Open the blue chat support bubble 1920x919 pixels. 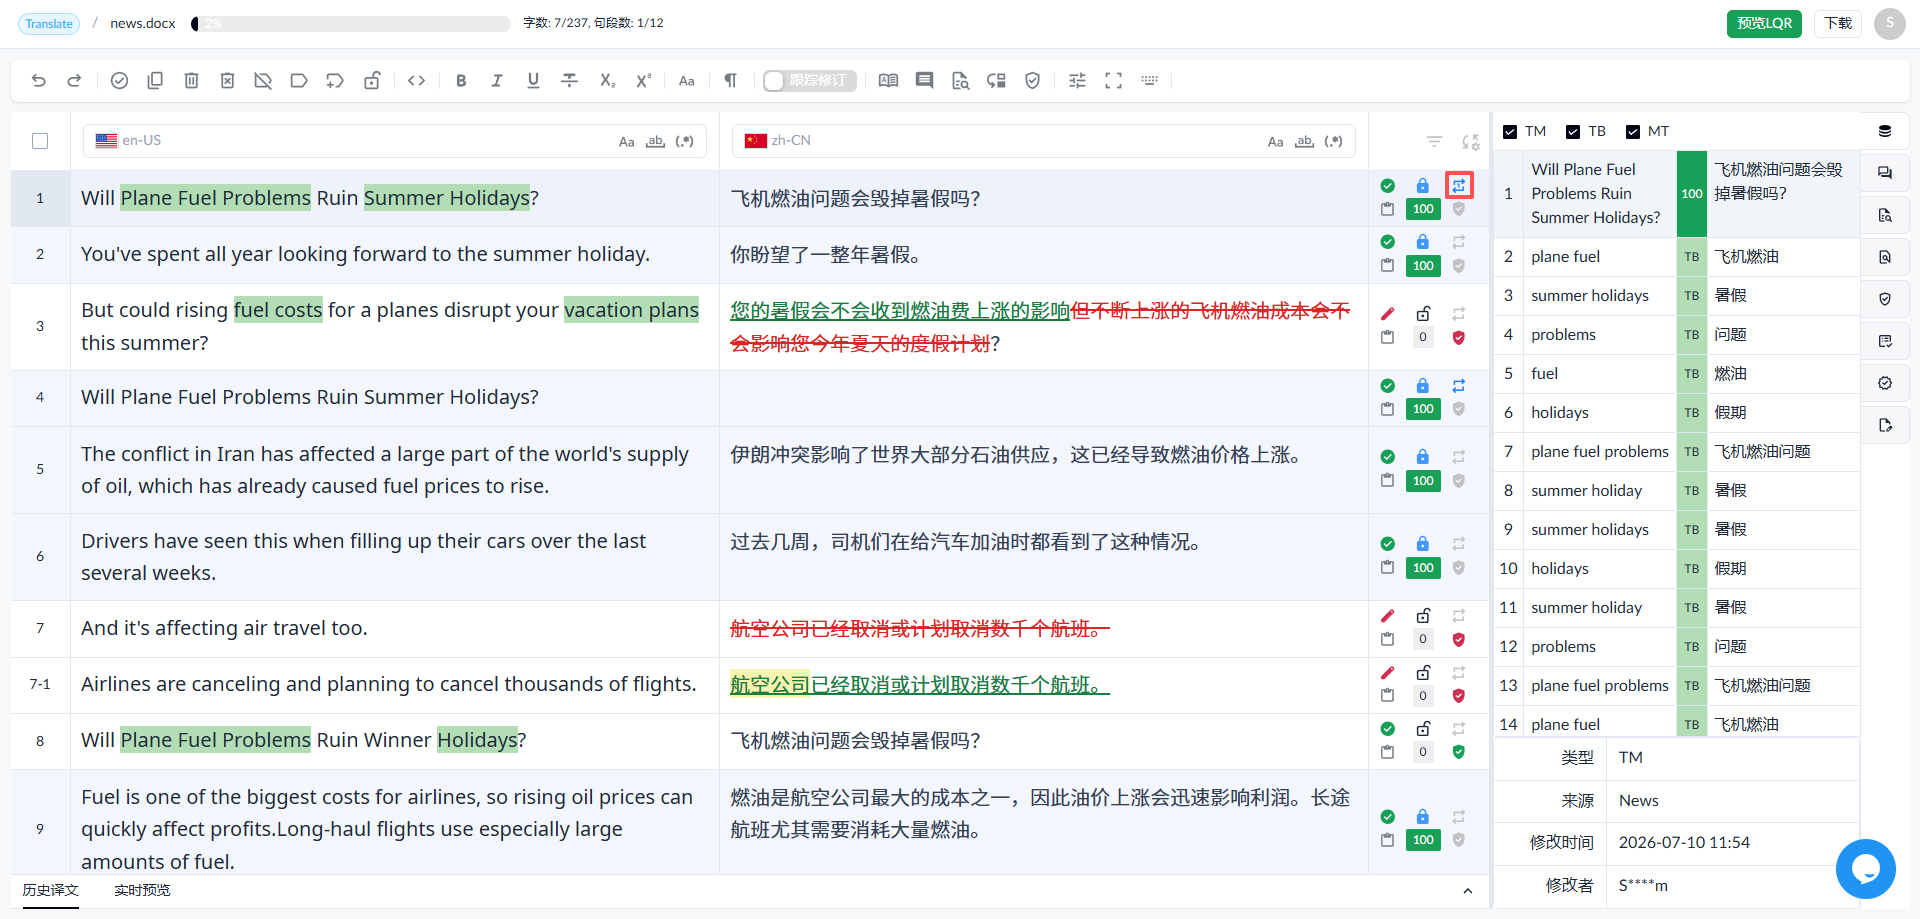click(x=1865, y=869)
